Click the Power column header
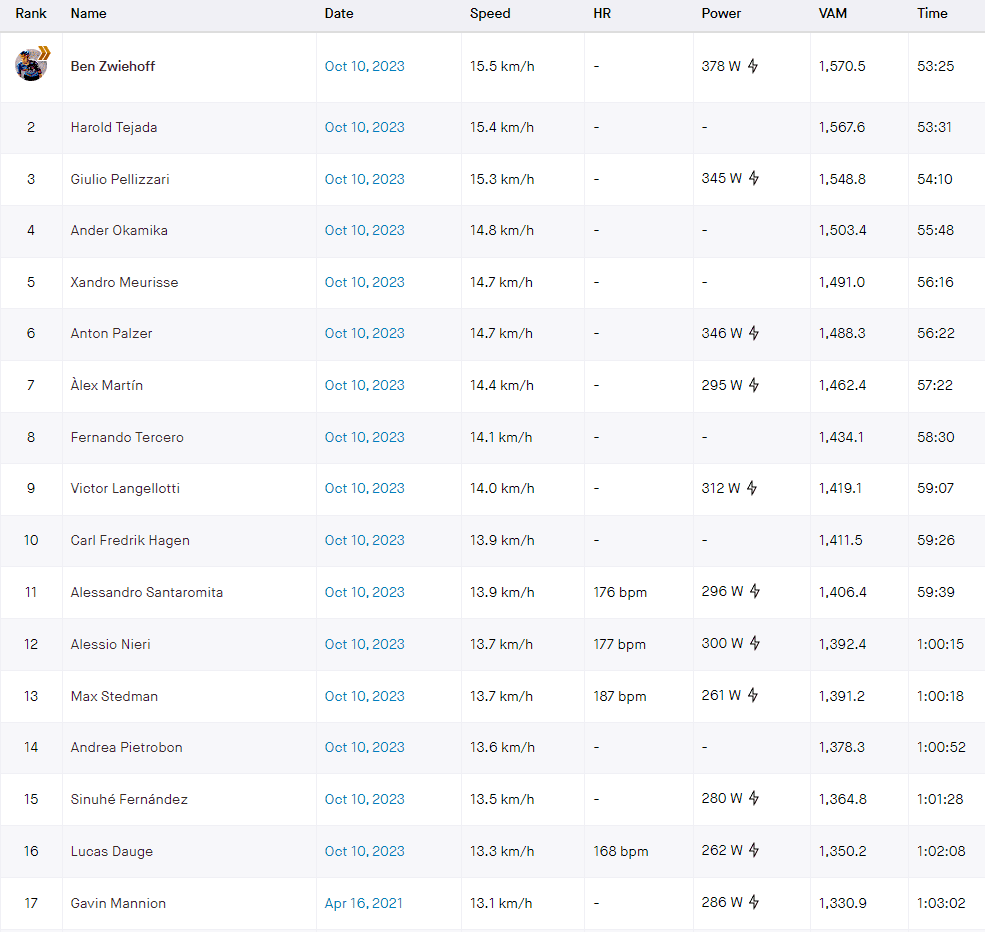The width and height of the screenshot is (985, 932). click(x=721, y=14)
